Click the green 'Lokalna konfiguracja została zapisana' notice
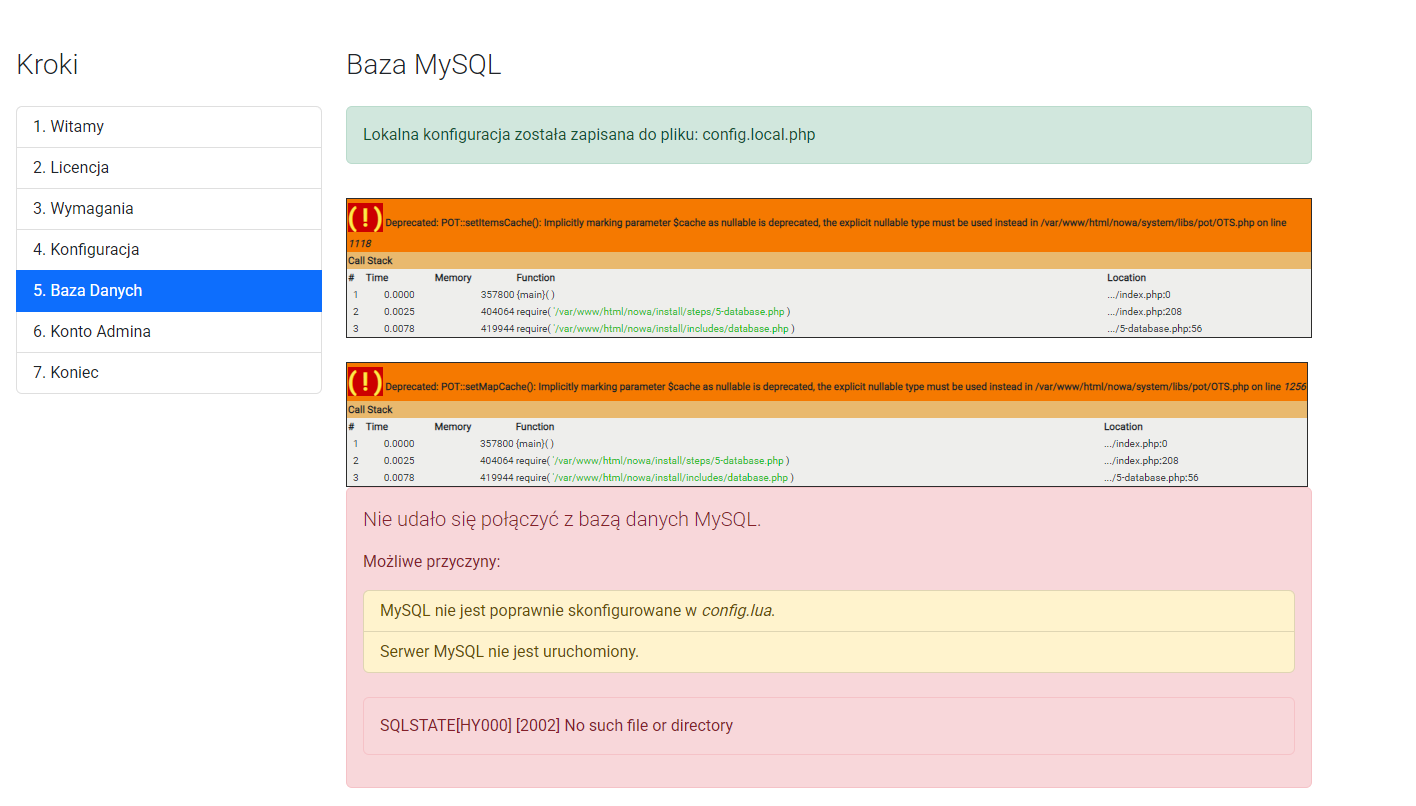This screenshot has height=806, width=1416. (x=828, y=135)
